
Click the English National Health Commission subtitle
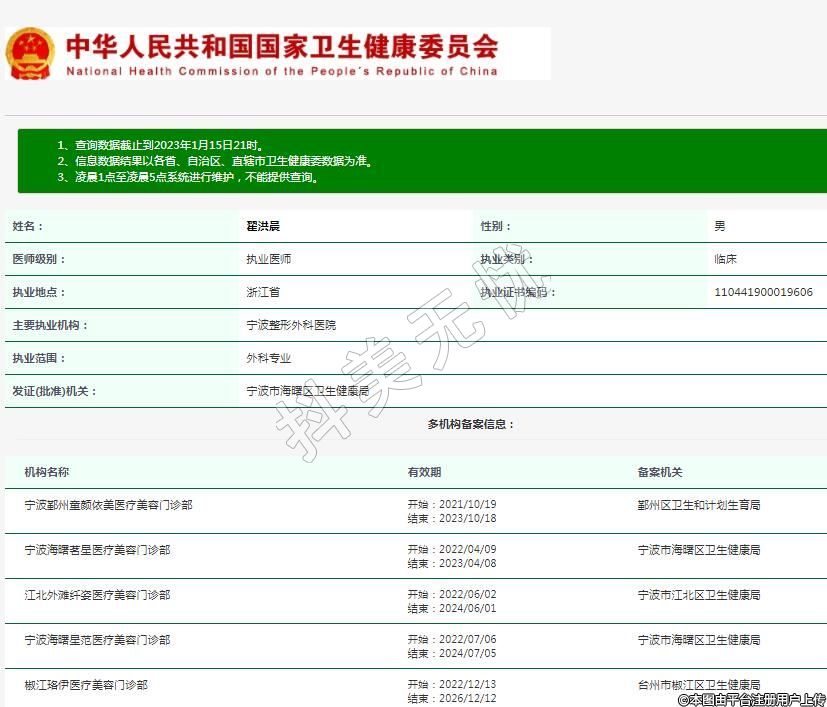click(281, 72)
